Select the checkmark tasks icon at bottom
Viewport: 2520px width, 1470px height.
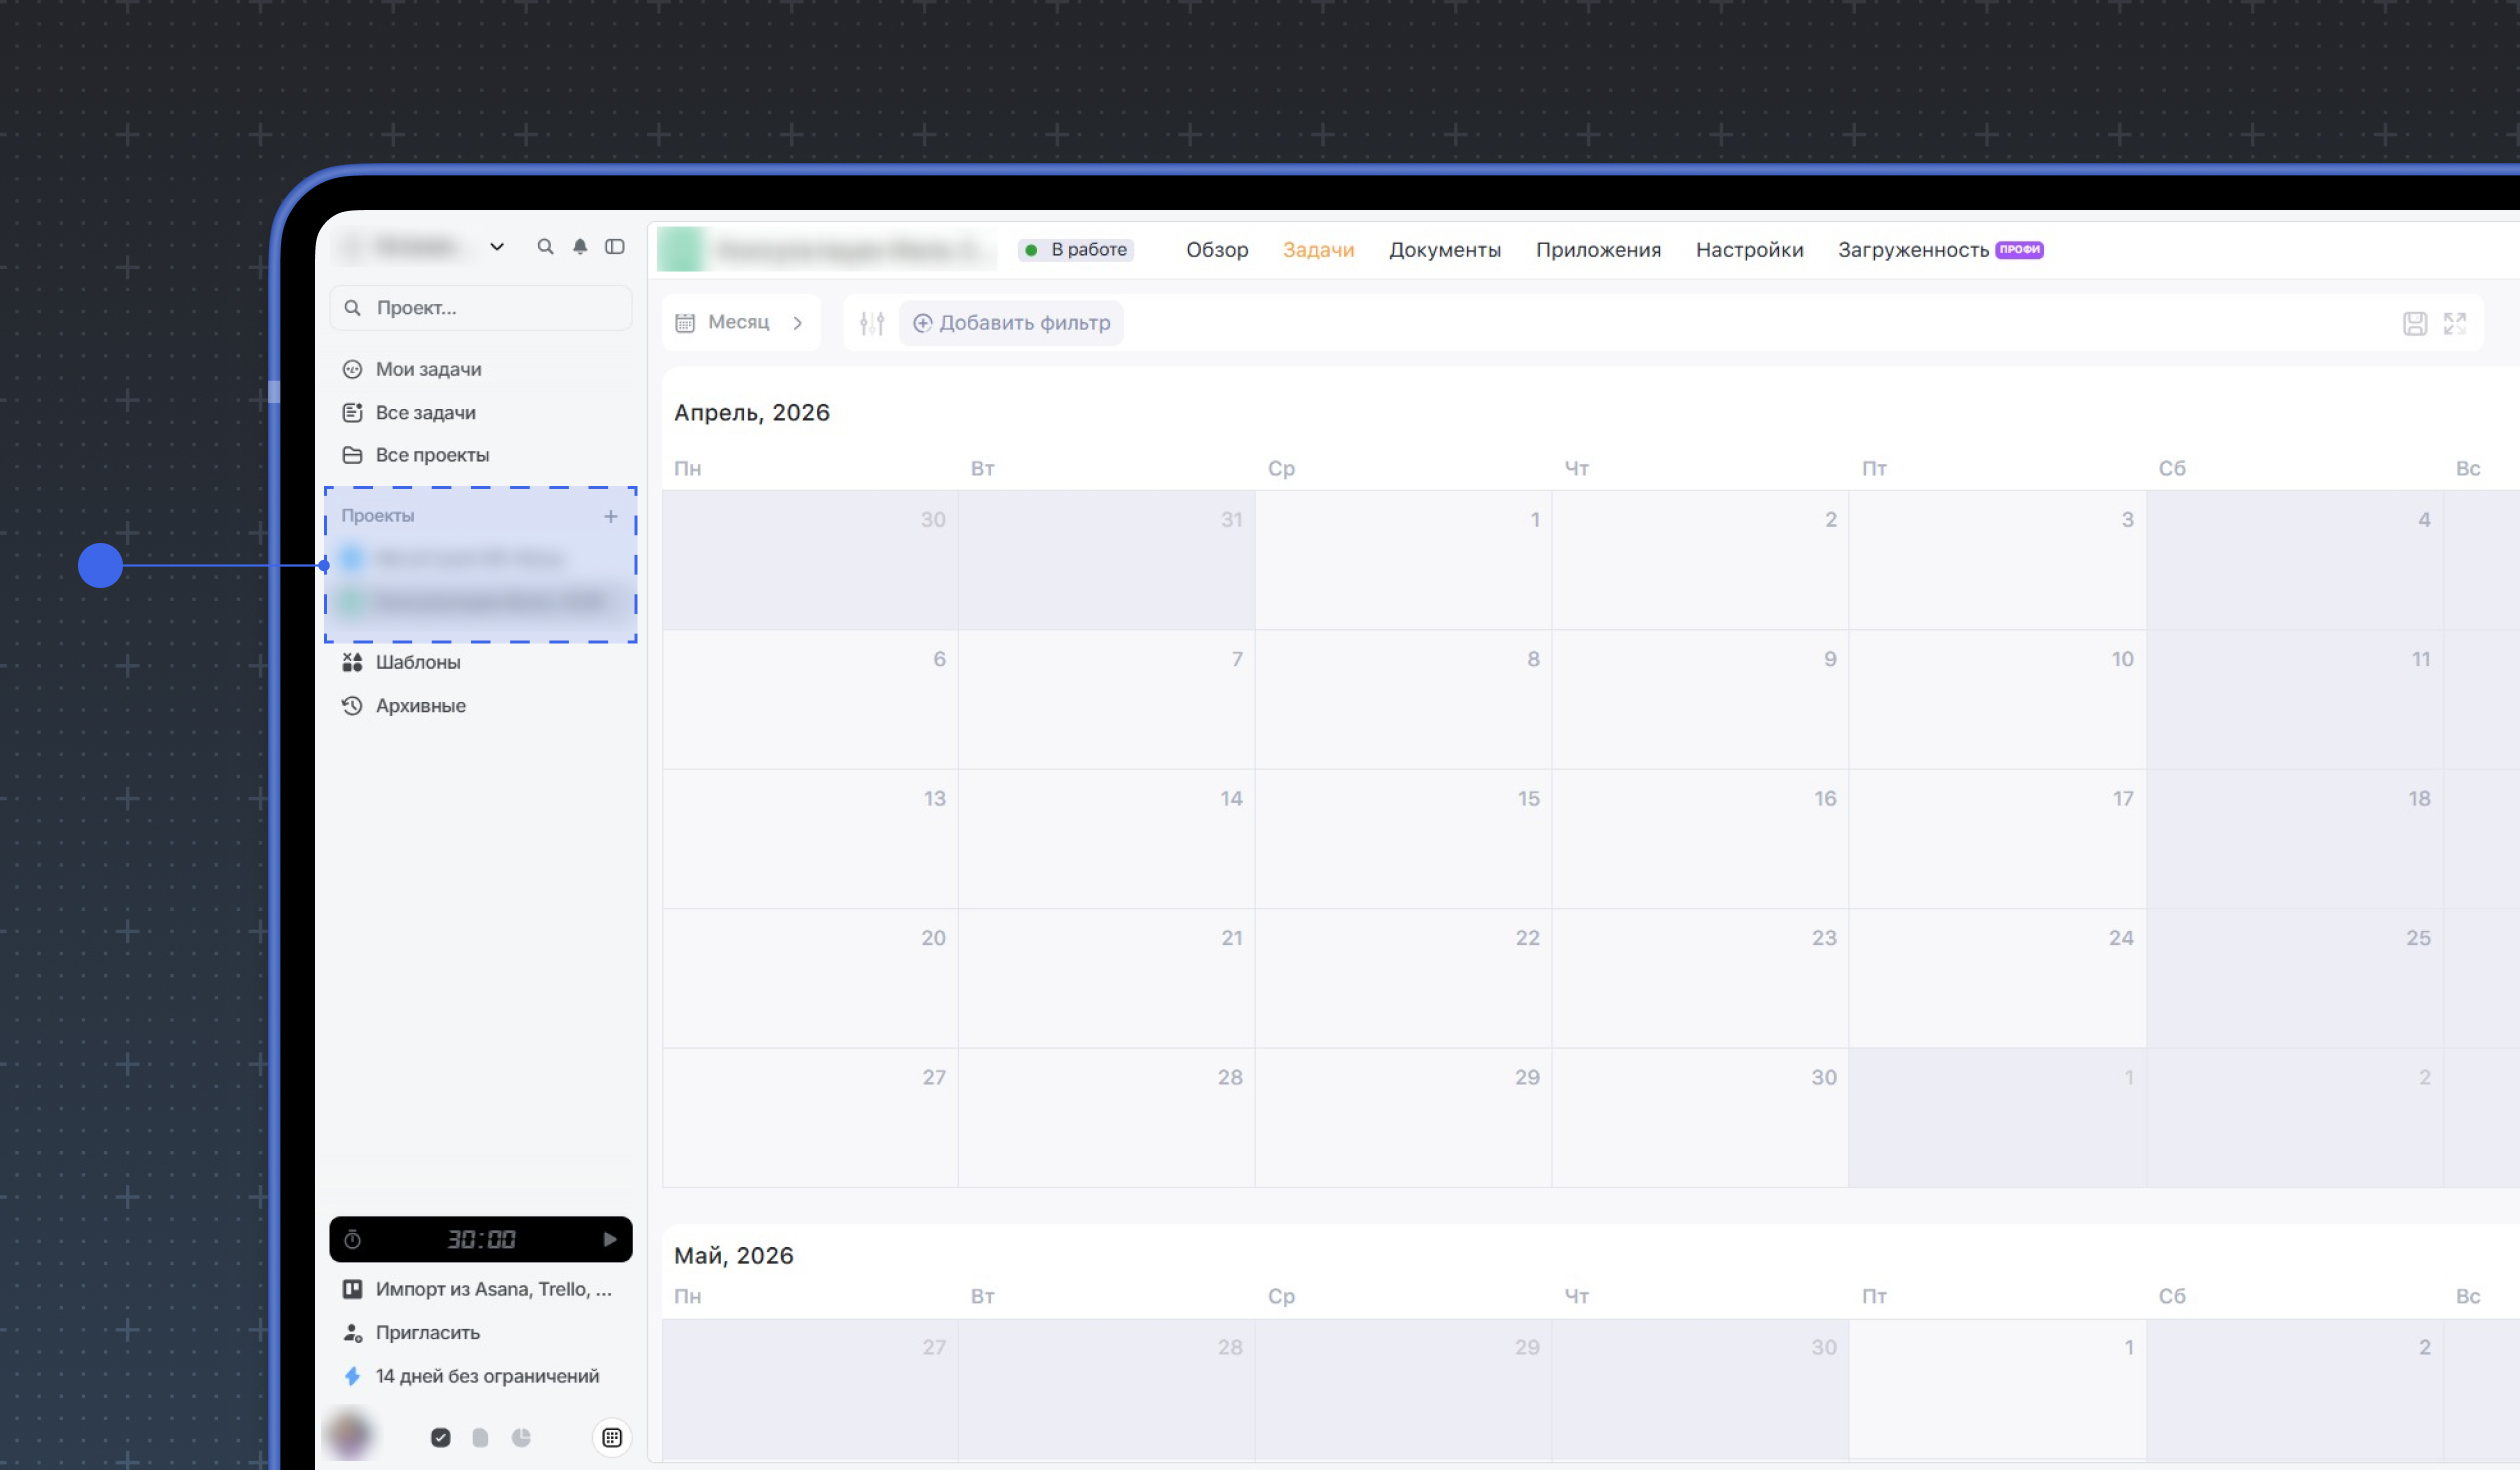tap(441, 1438)
